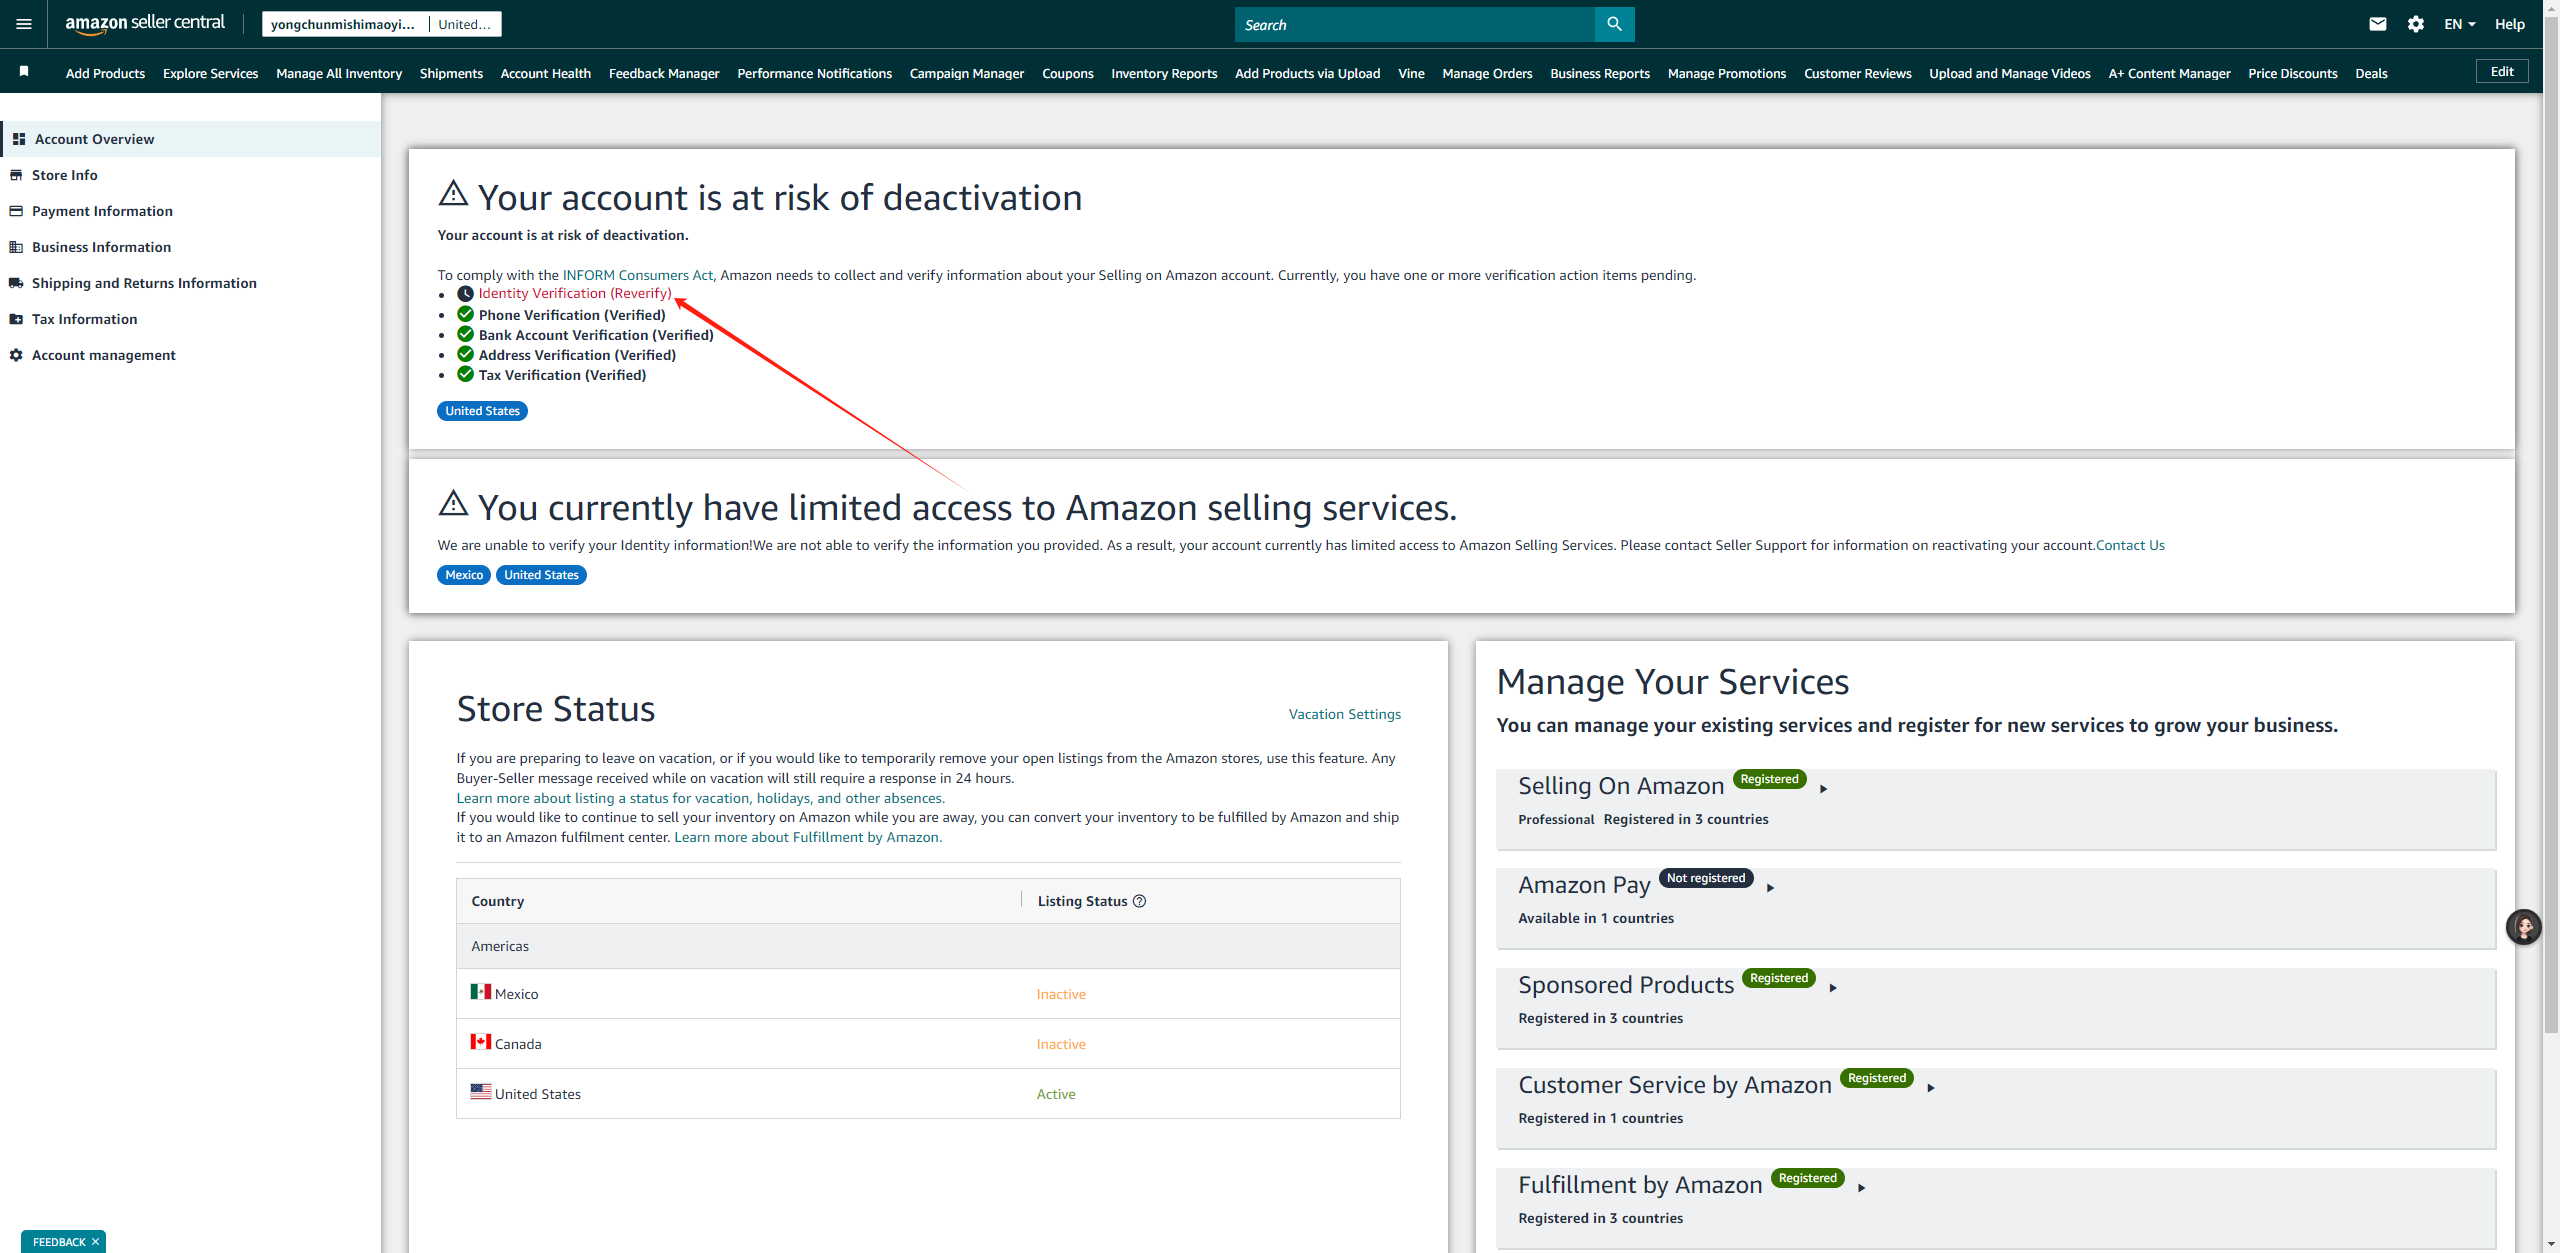The width and height of the screenshot is (2560, 1253).
Task: Open Business Reports
Action: (1599, 73)
